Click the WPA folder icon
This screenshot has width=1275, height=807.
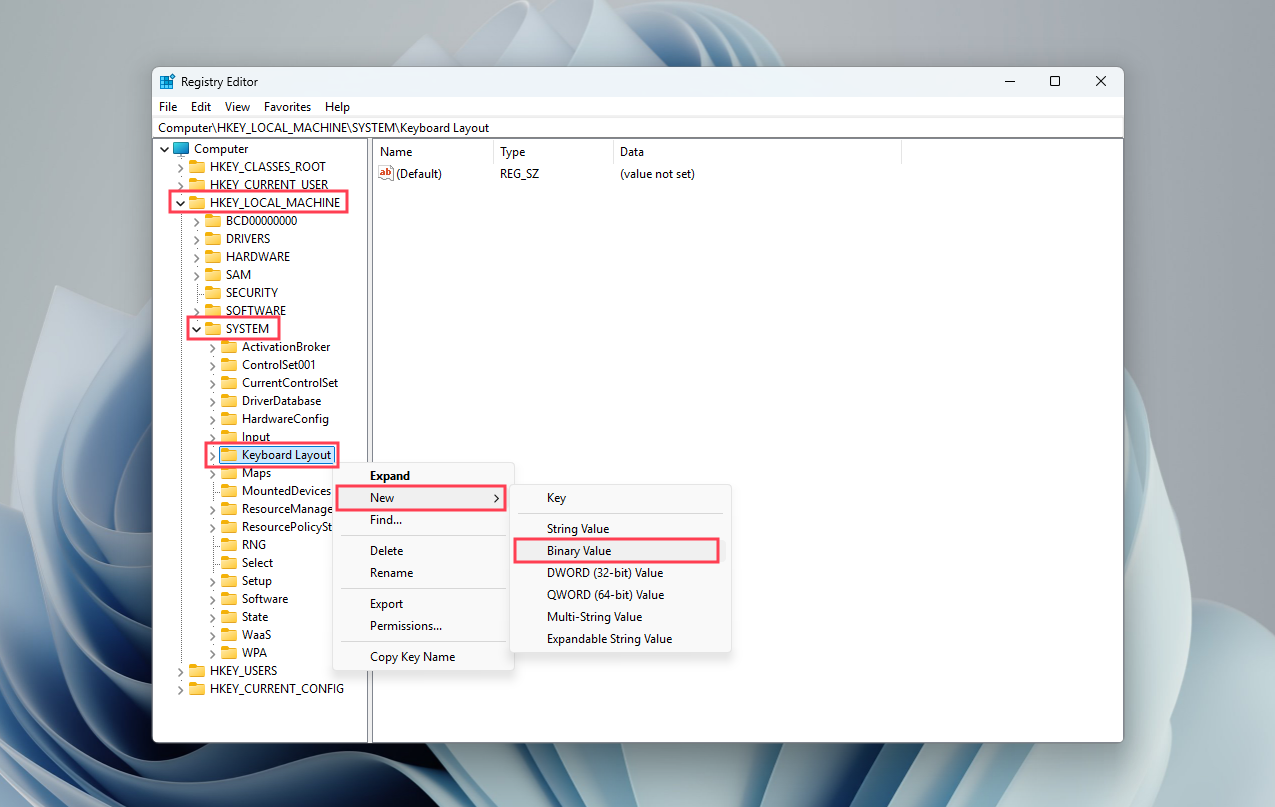(x=229, y=653)
